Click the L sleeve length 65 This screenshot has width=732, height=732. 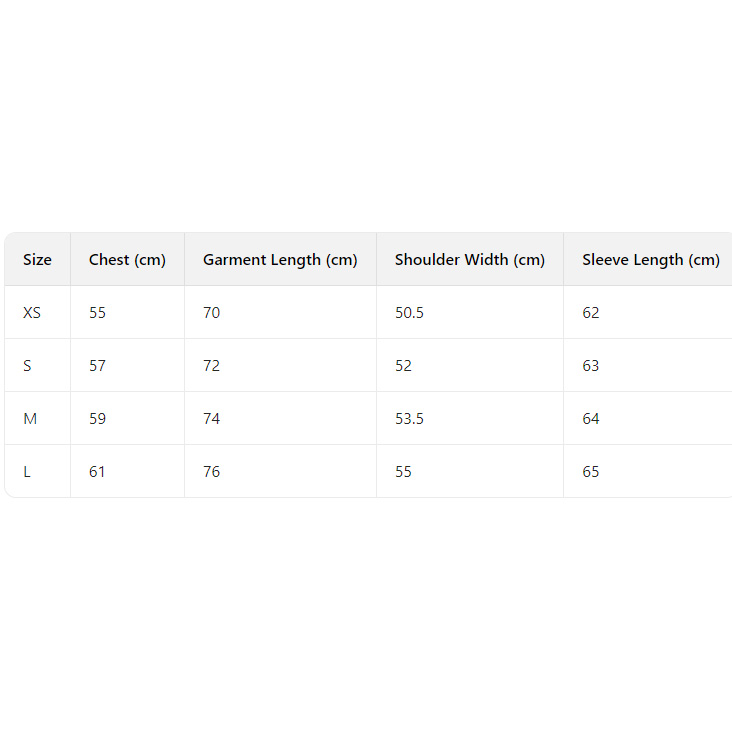point(591,472)
